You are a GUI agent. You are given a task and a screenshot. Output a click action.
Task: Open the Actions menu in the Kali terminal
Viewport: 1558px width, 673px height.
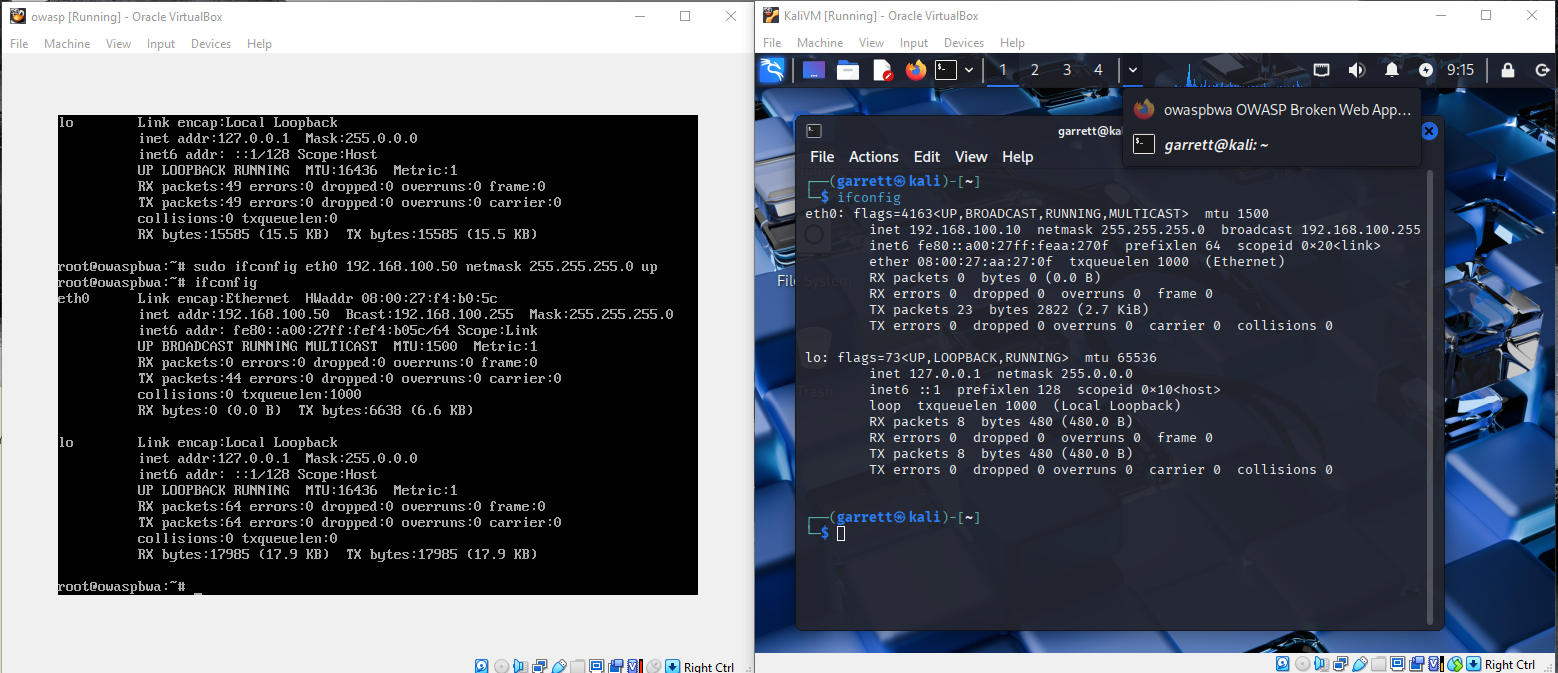(x=874, y=157)
